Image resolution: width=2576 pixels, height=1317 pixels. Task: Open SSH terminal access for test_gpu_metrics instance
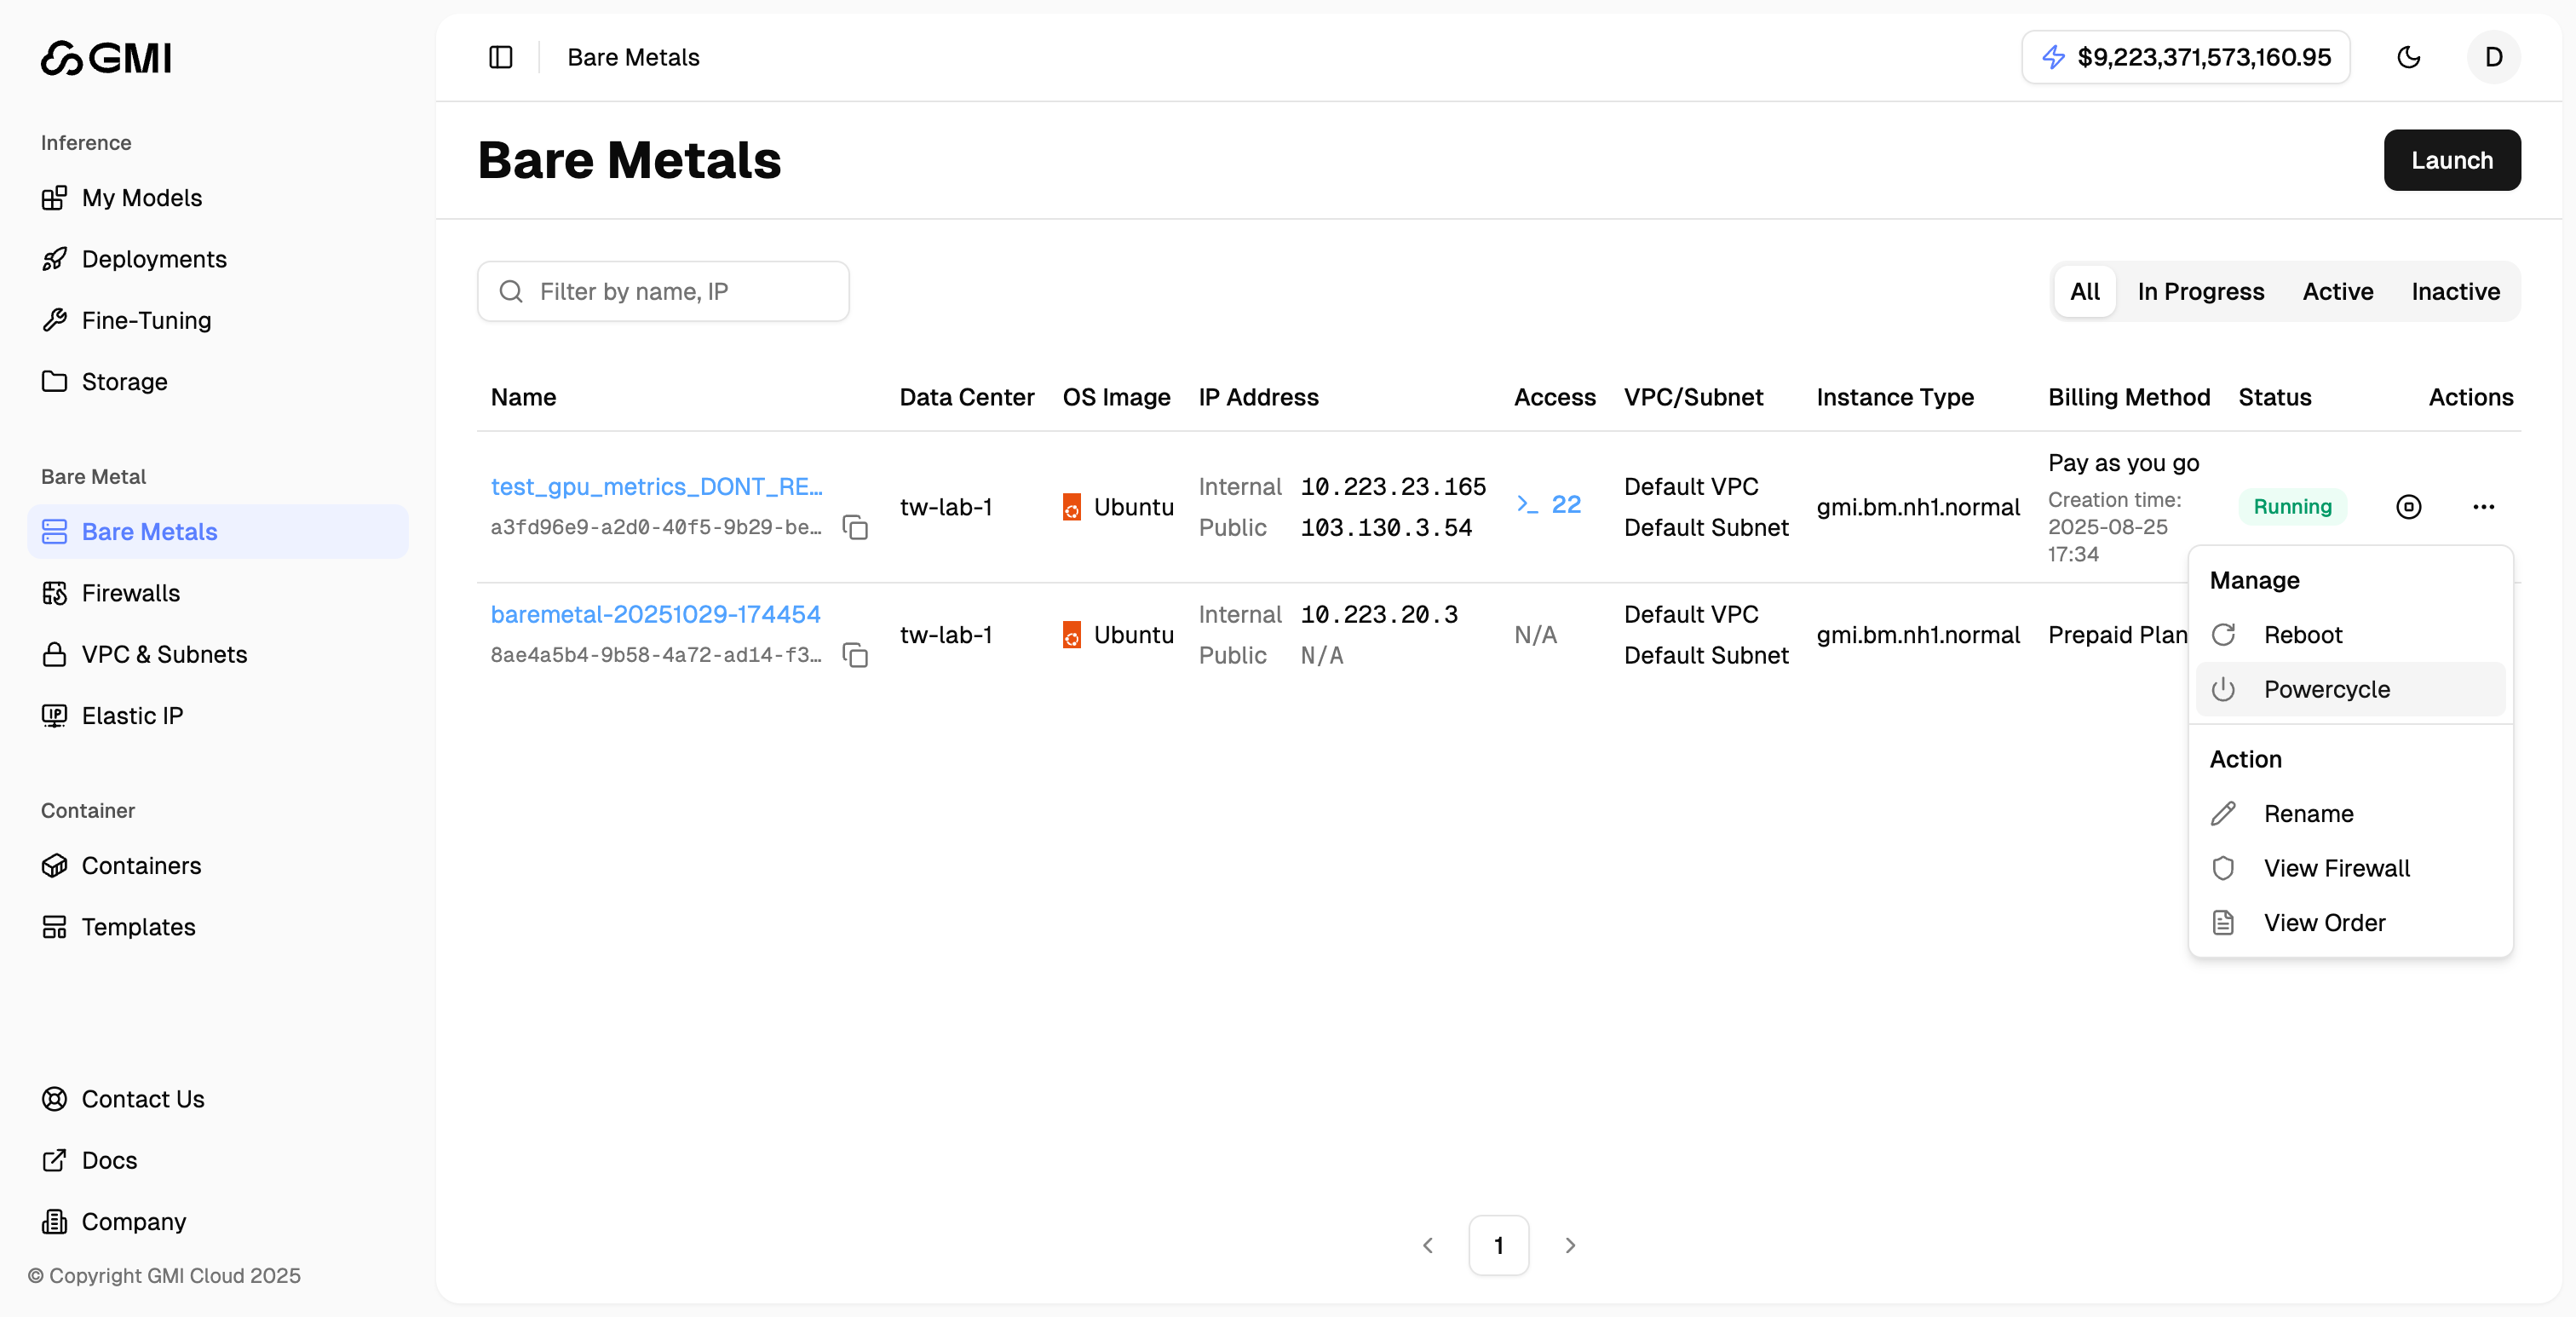(1548, 505)
